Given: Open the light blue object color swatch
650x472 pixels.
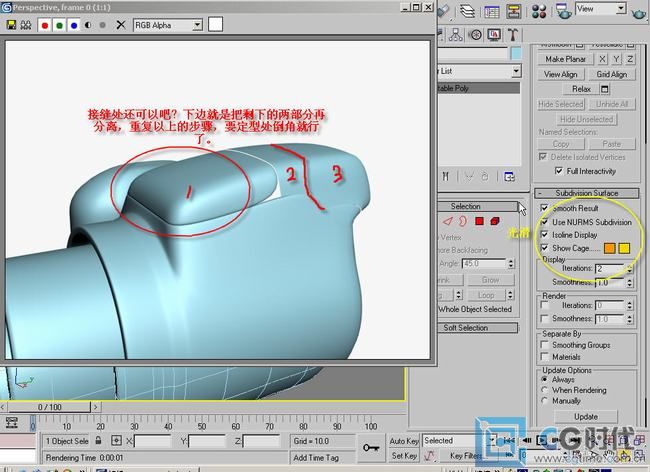Looking at the screenshot, I should click(x=516, y=53).
